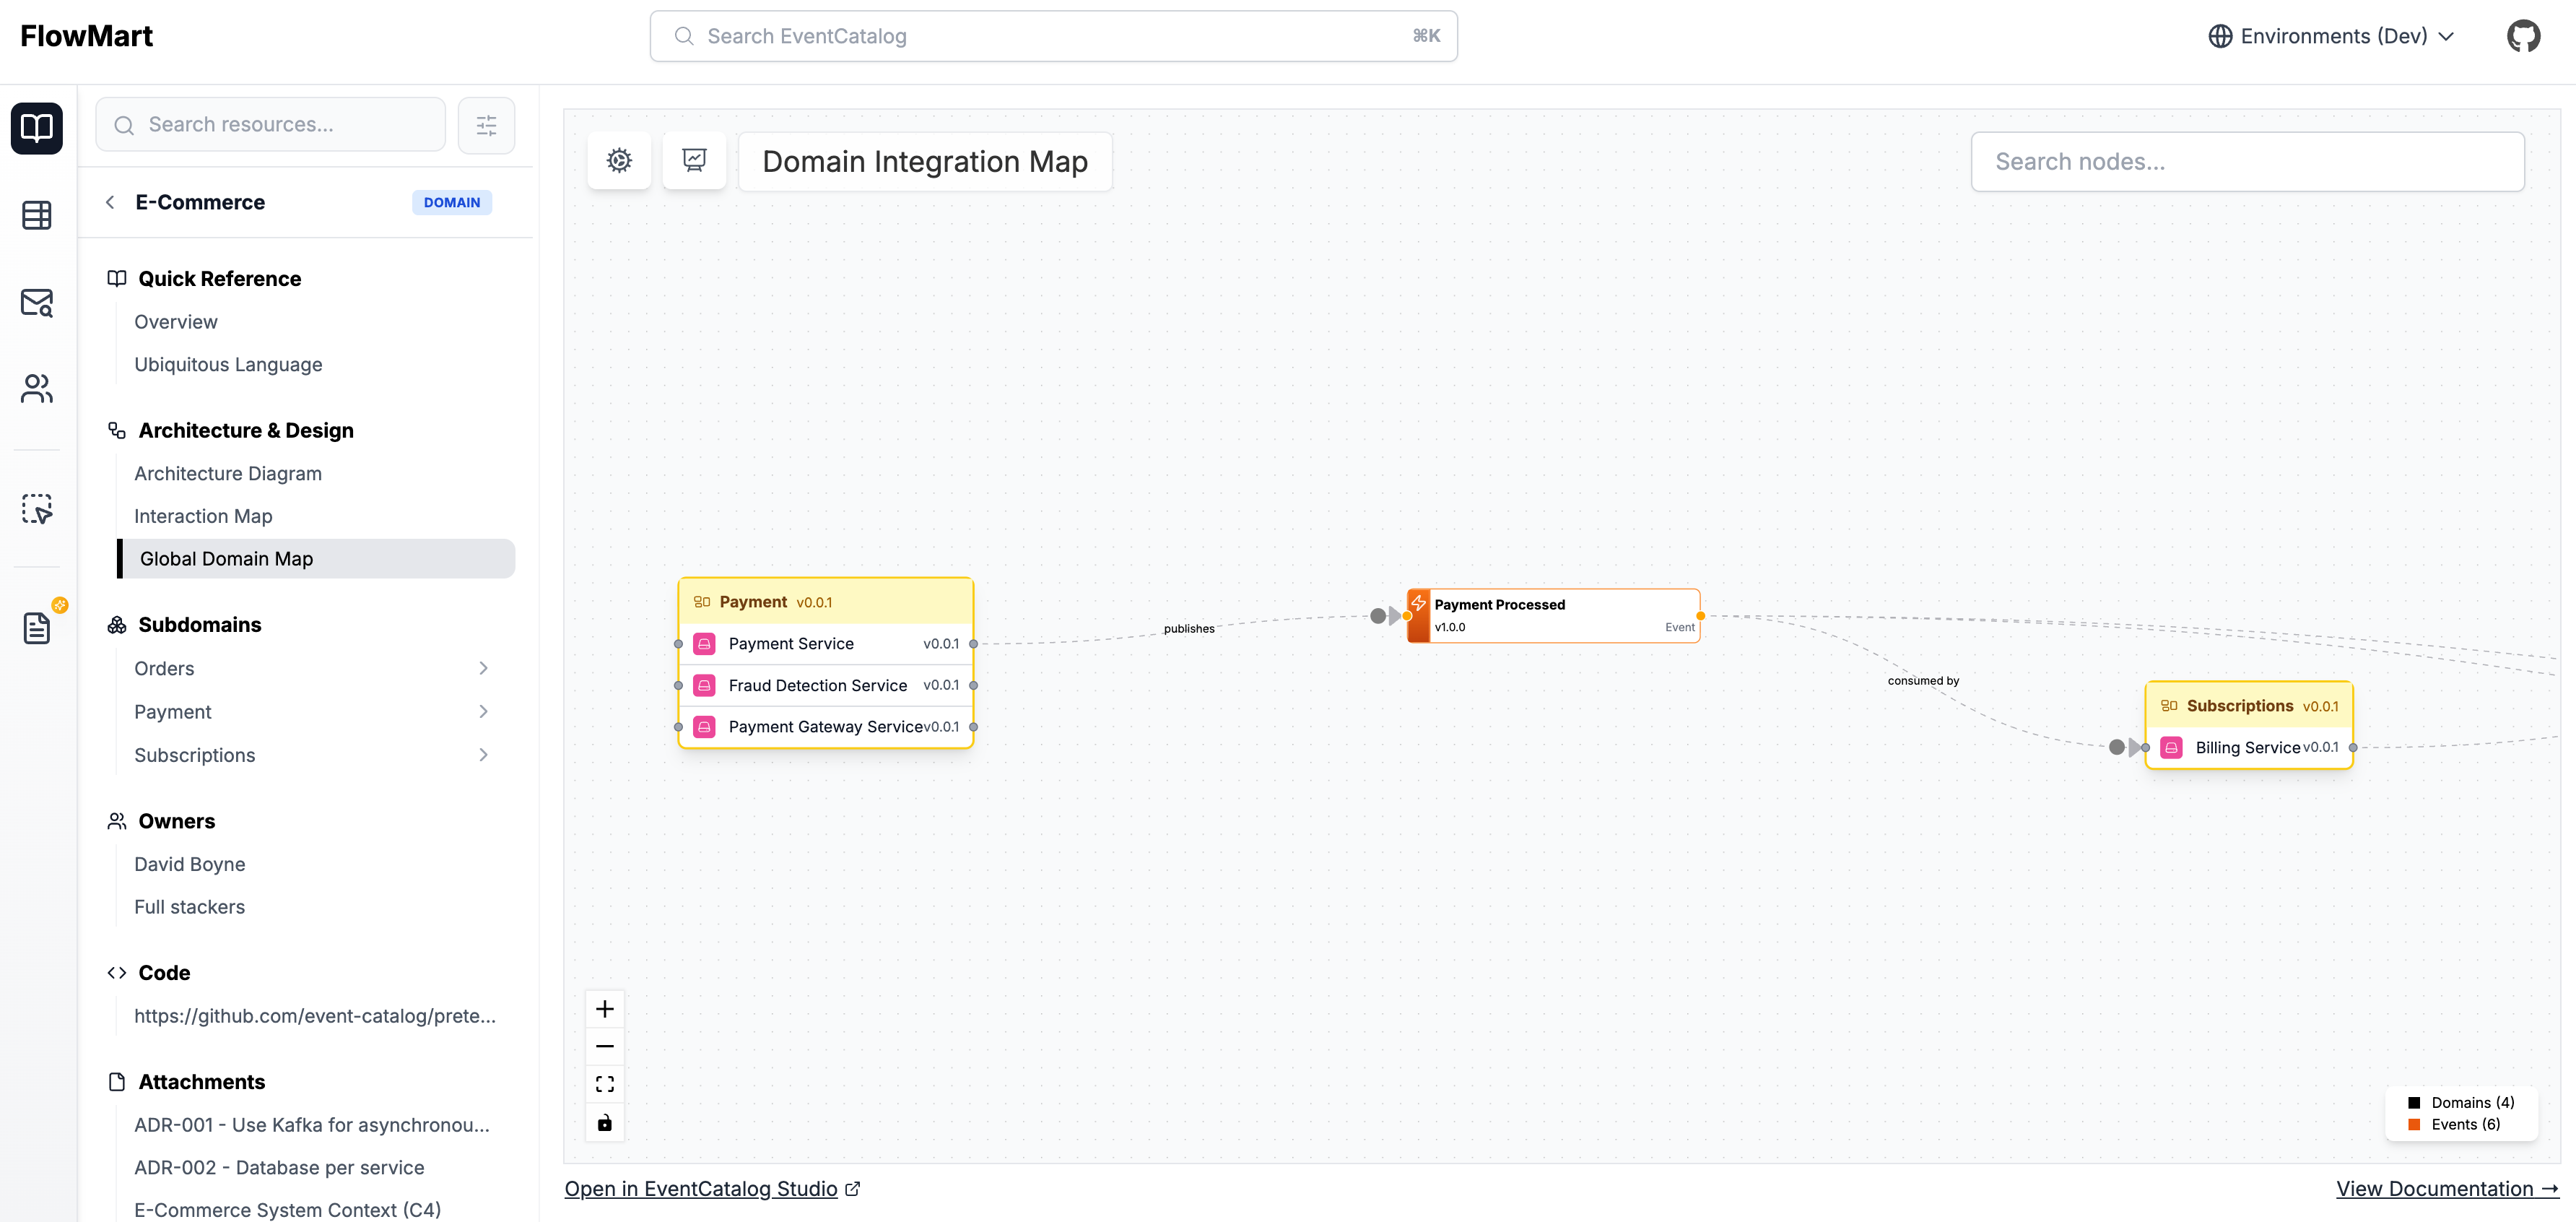
Task: Click the fit view icon
Action: (604, 1084)
